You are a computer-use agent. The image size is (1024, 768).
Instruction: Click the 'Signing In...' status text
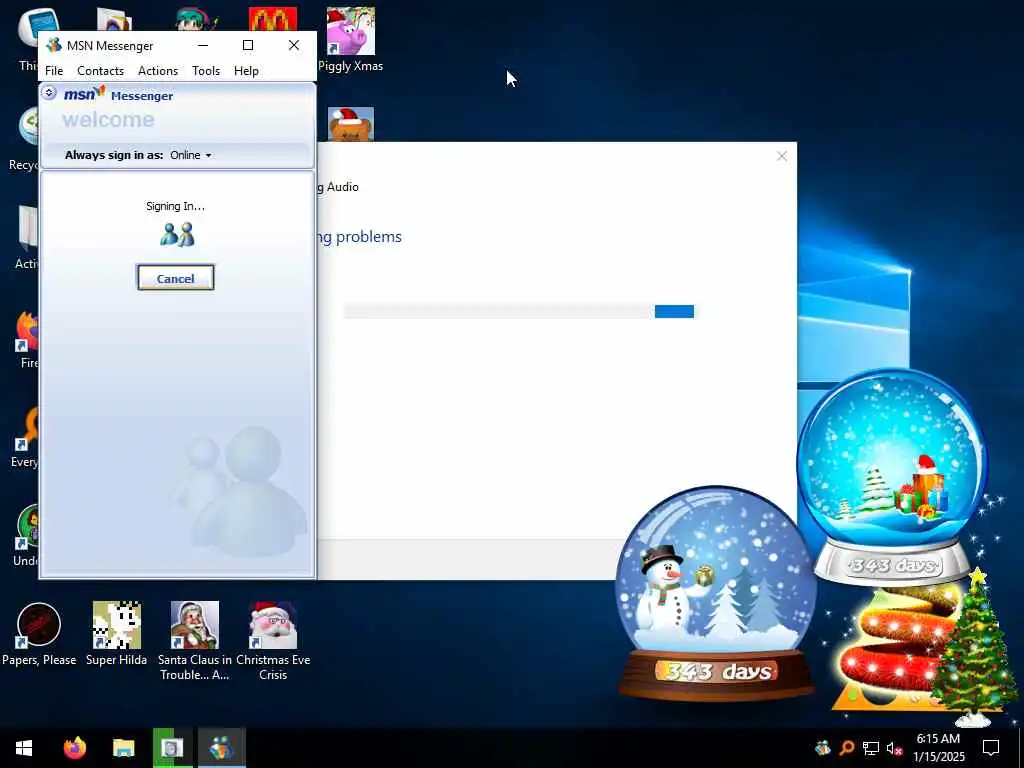point(176,206)
